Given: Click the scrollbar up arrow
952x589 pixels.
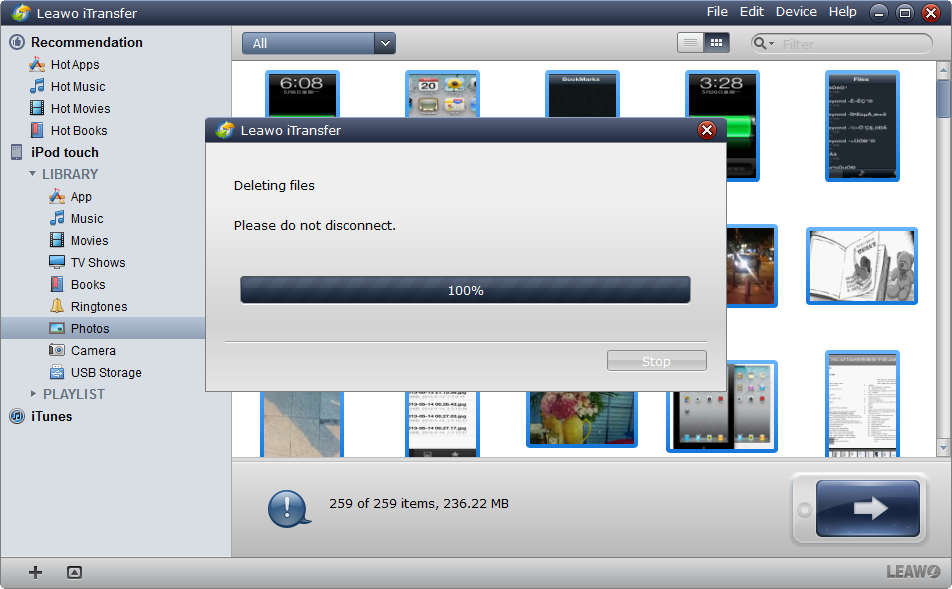Looking at the screenshot, I should pyautogui.click(x=943, y=70).
